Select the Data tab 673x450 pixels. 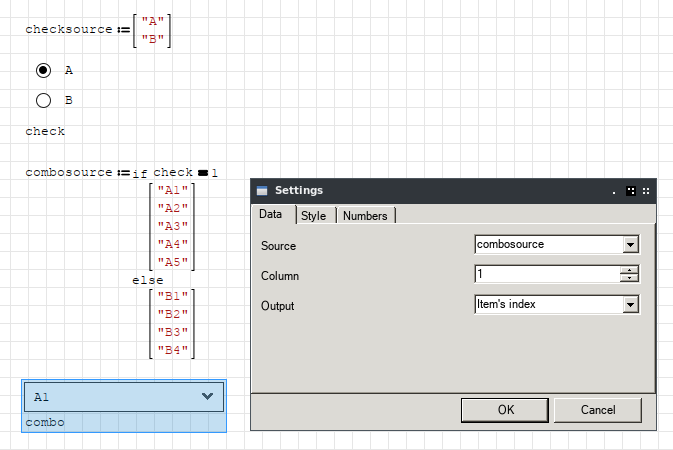pos(270,215)
